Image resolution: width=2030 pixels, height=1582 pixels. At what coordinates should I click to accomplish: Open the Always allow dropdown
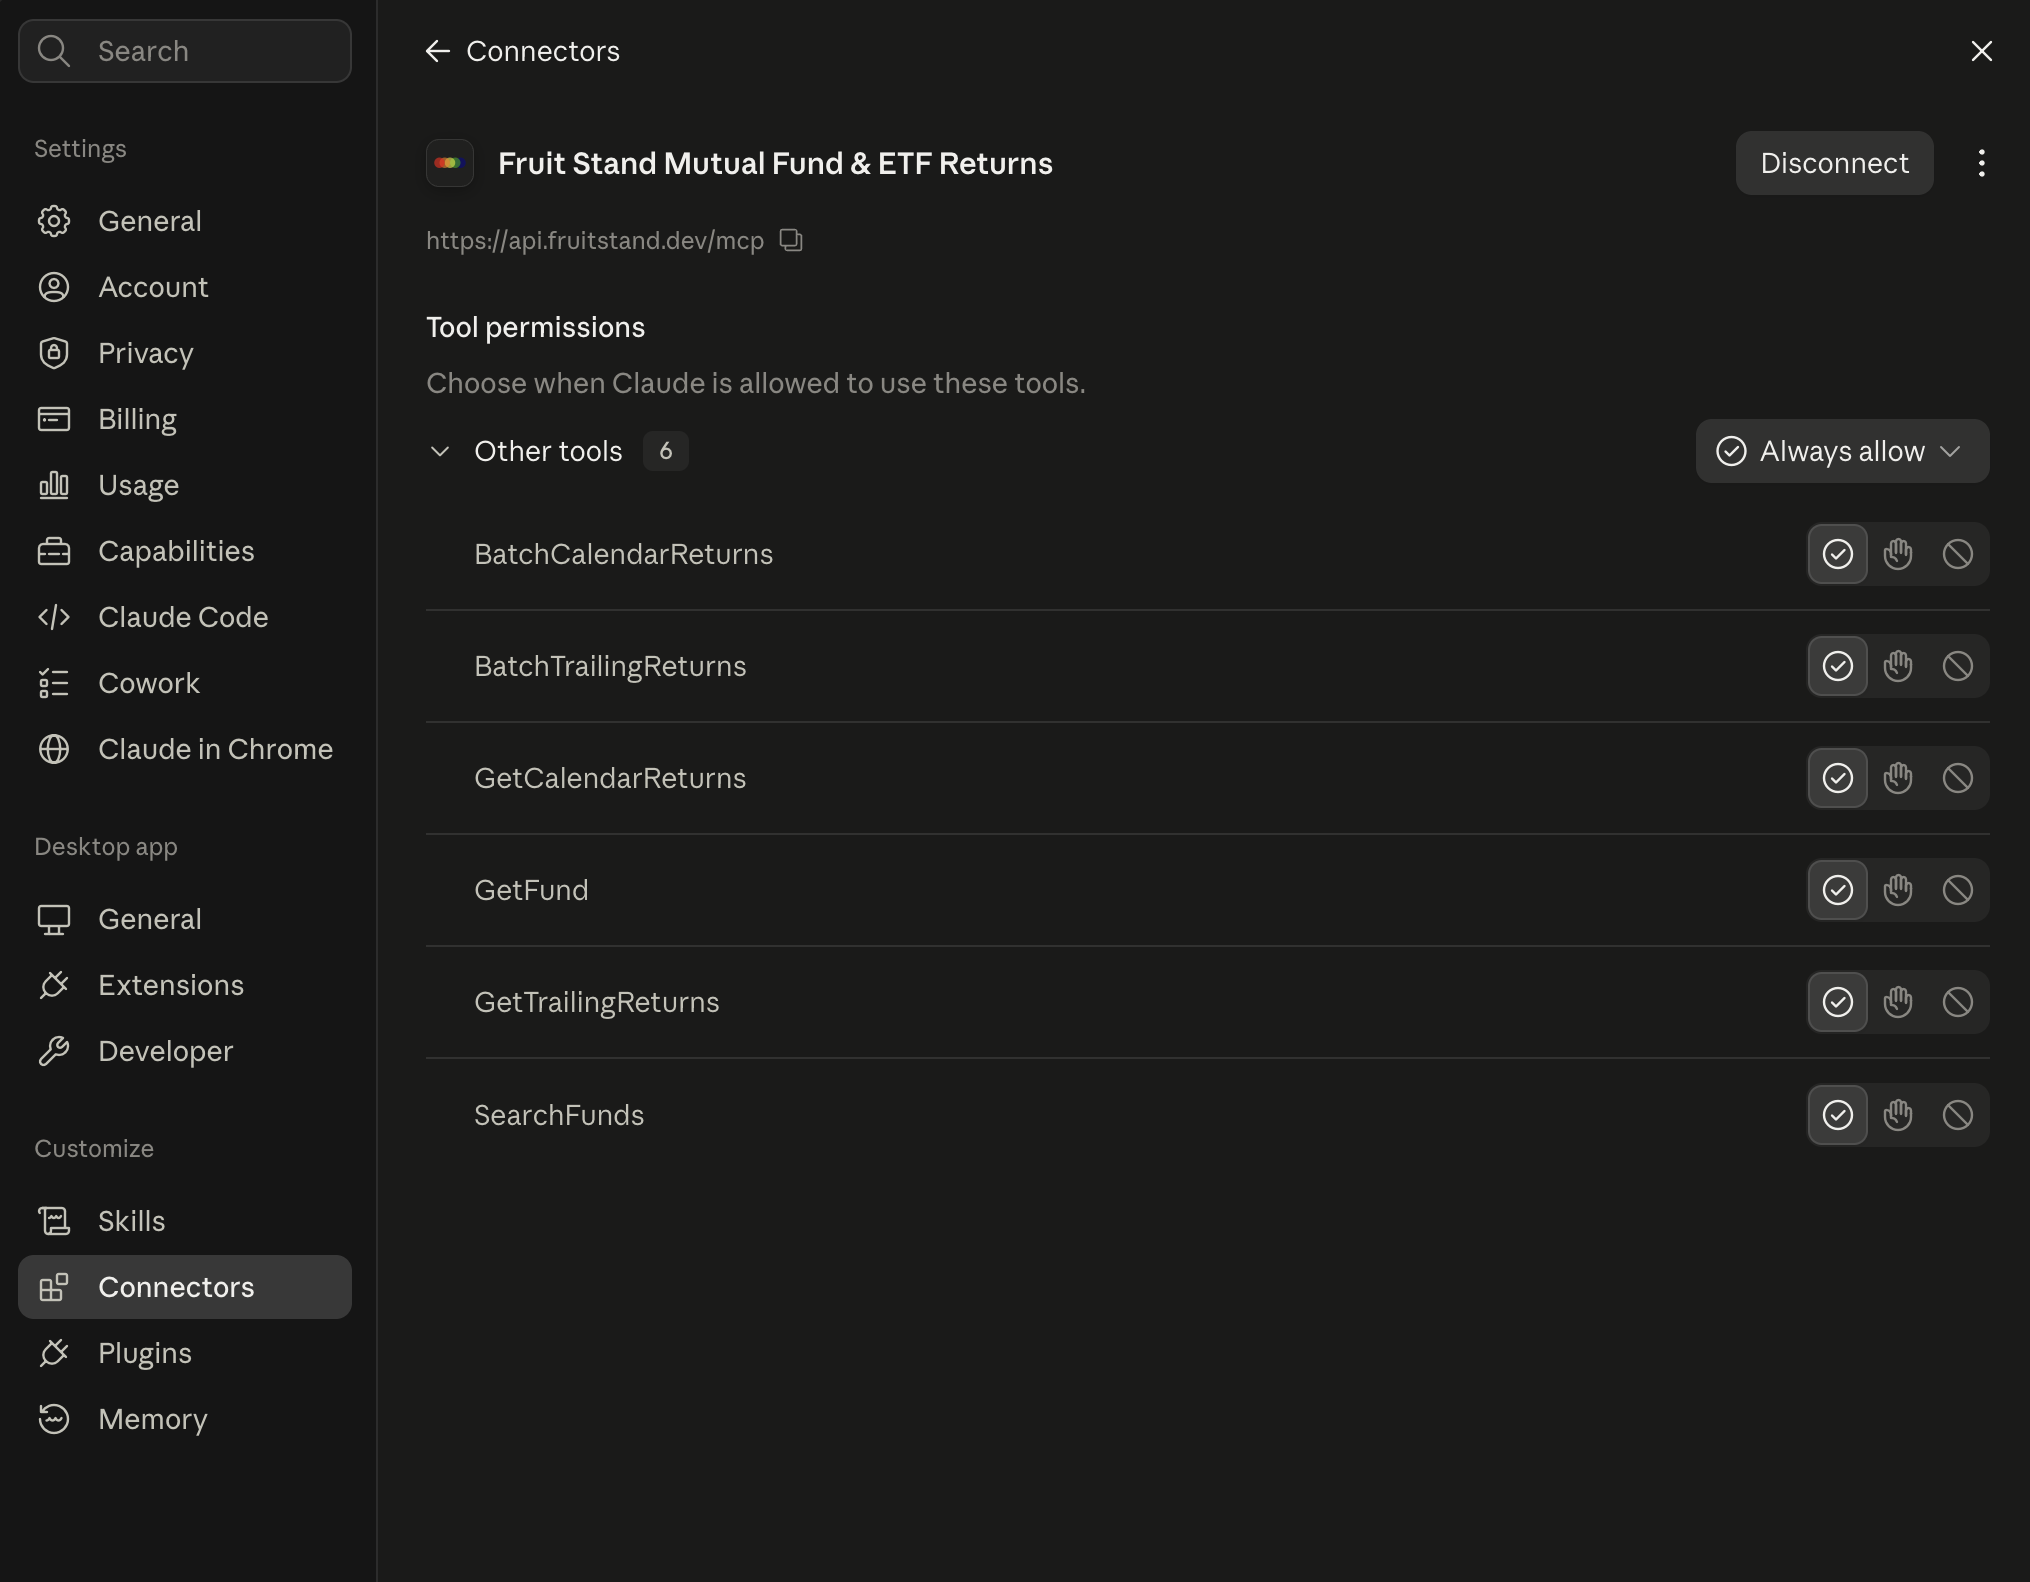pyautogui.click(x=1842, y=451)
